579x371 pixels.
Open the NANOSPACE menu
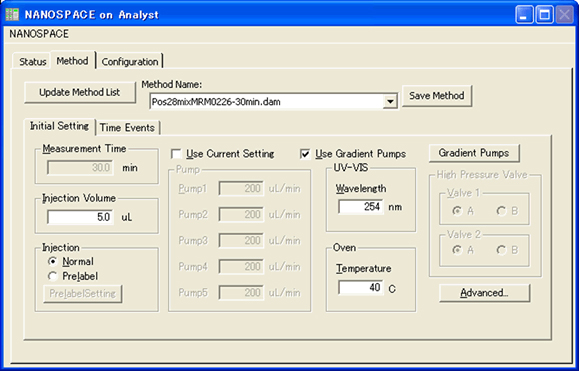tap(39, 34)
